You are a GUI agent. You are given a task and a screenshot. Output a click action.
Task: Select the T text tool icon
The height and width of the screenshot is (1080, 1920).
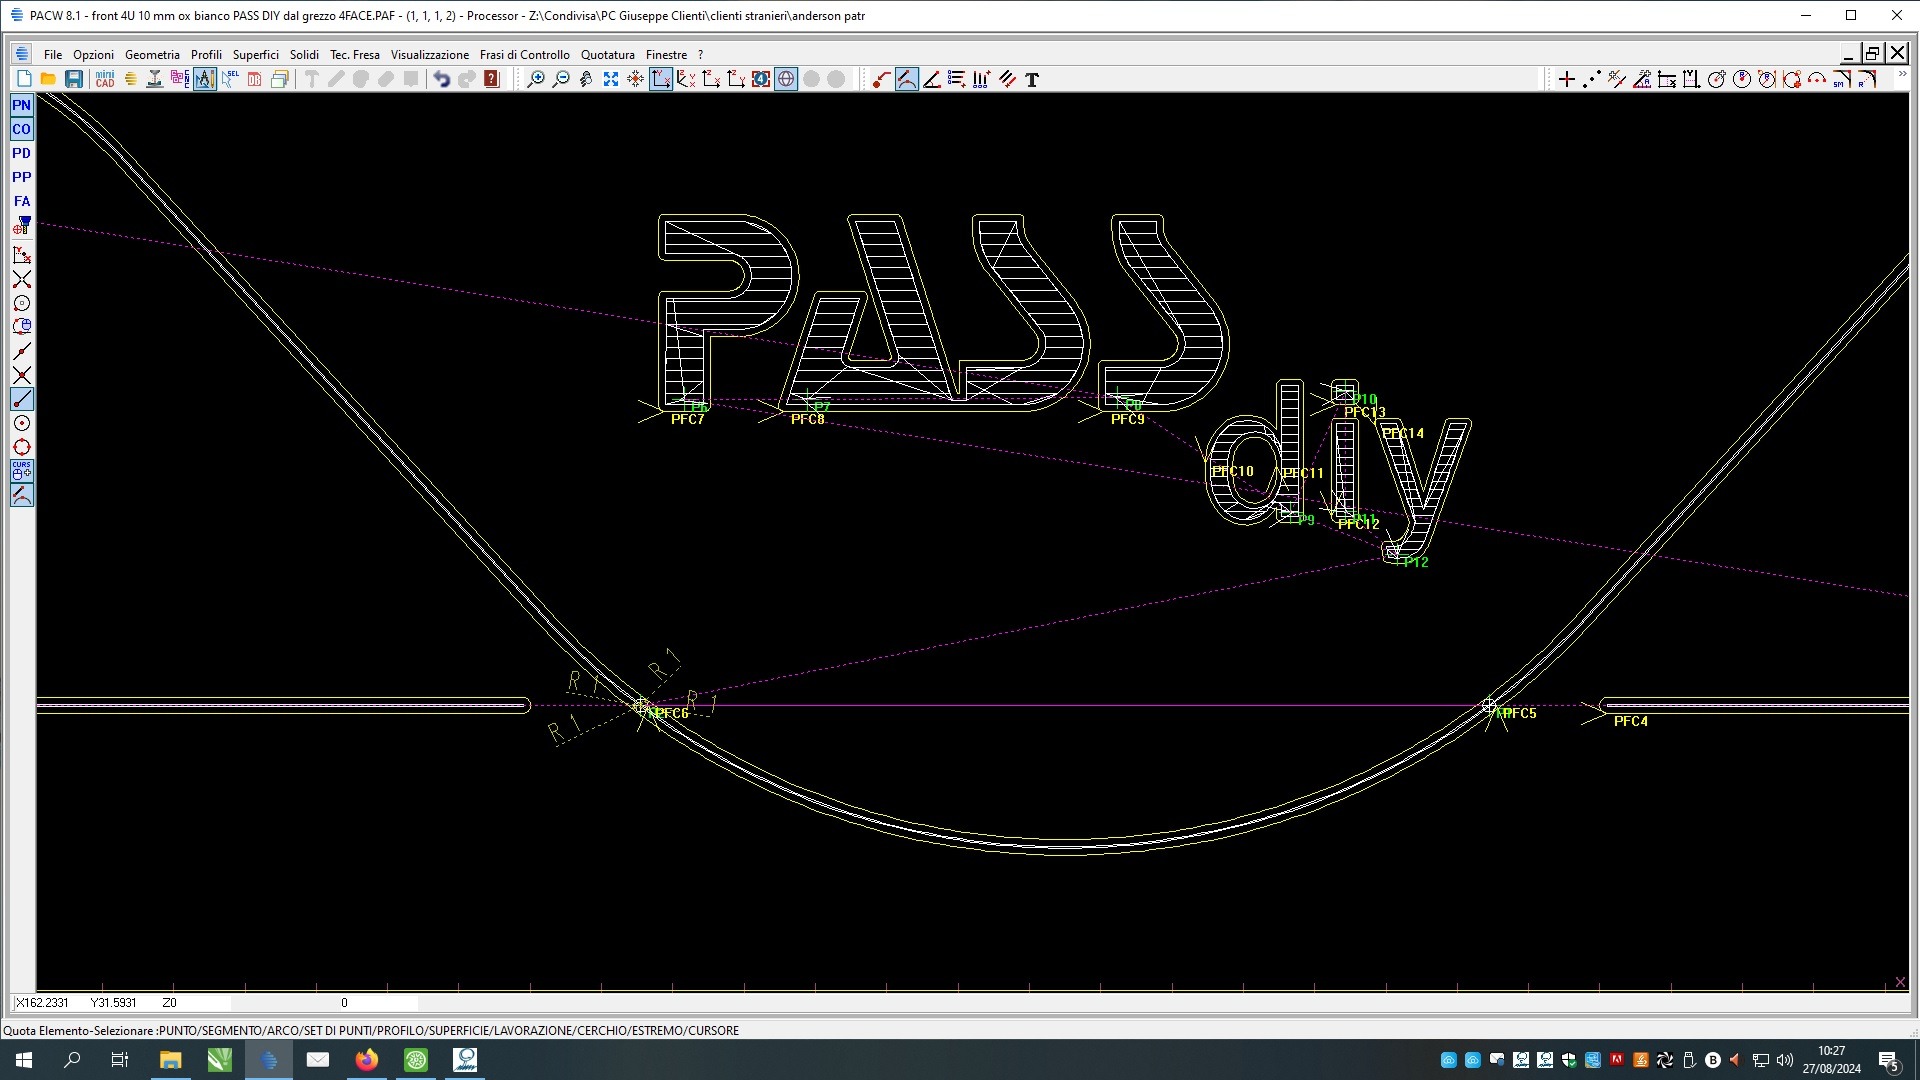[x=1032, y=79]
